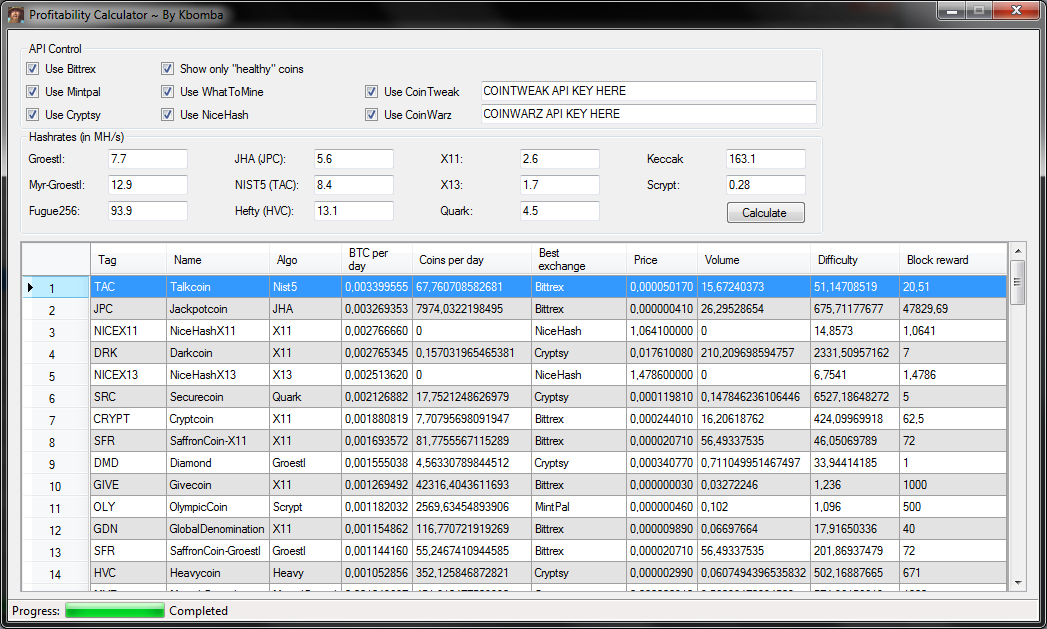Toggle the Use CoinTweak checkbox
The image size is (1047, 629).
click(371, 91)
